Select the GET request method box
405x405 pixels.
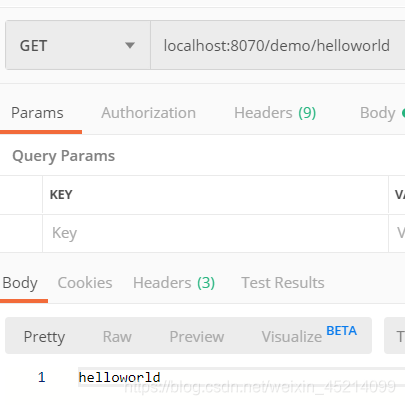pos(78,45)
